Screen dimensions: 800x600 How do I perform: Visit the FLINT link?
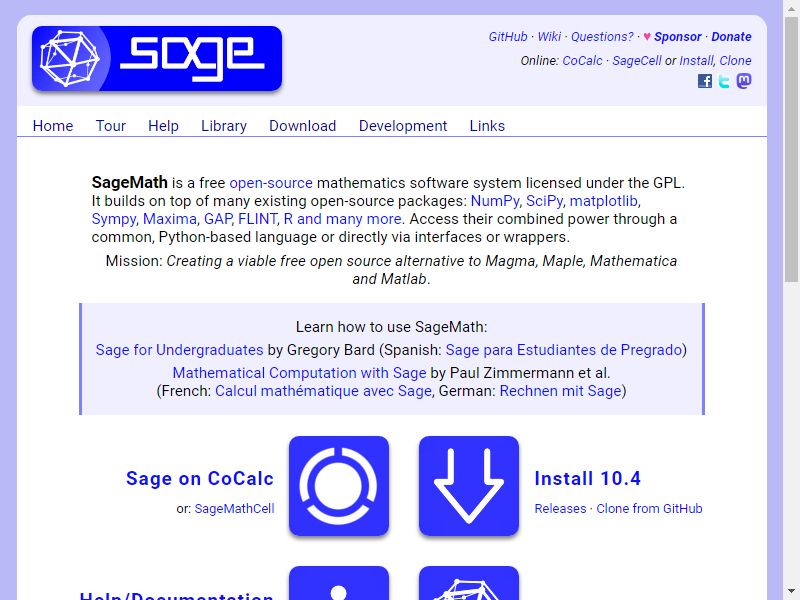point(258,219)
